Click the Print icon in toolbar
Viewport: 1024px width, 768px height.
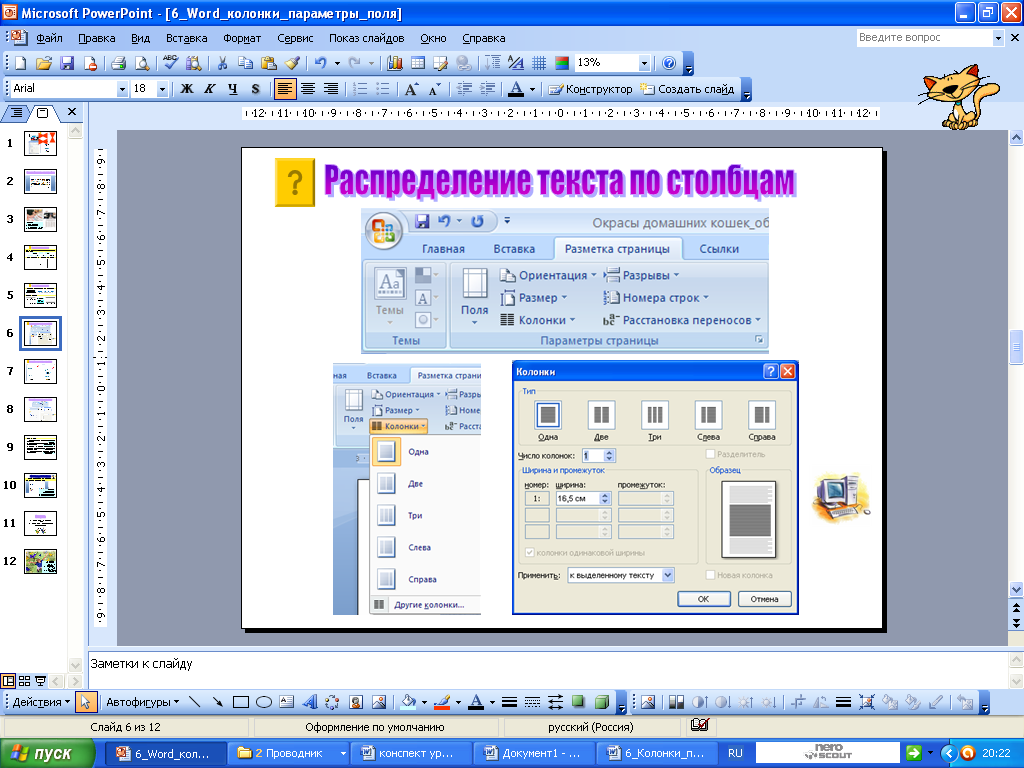(x=118, y=63)
